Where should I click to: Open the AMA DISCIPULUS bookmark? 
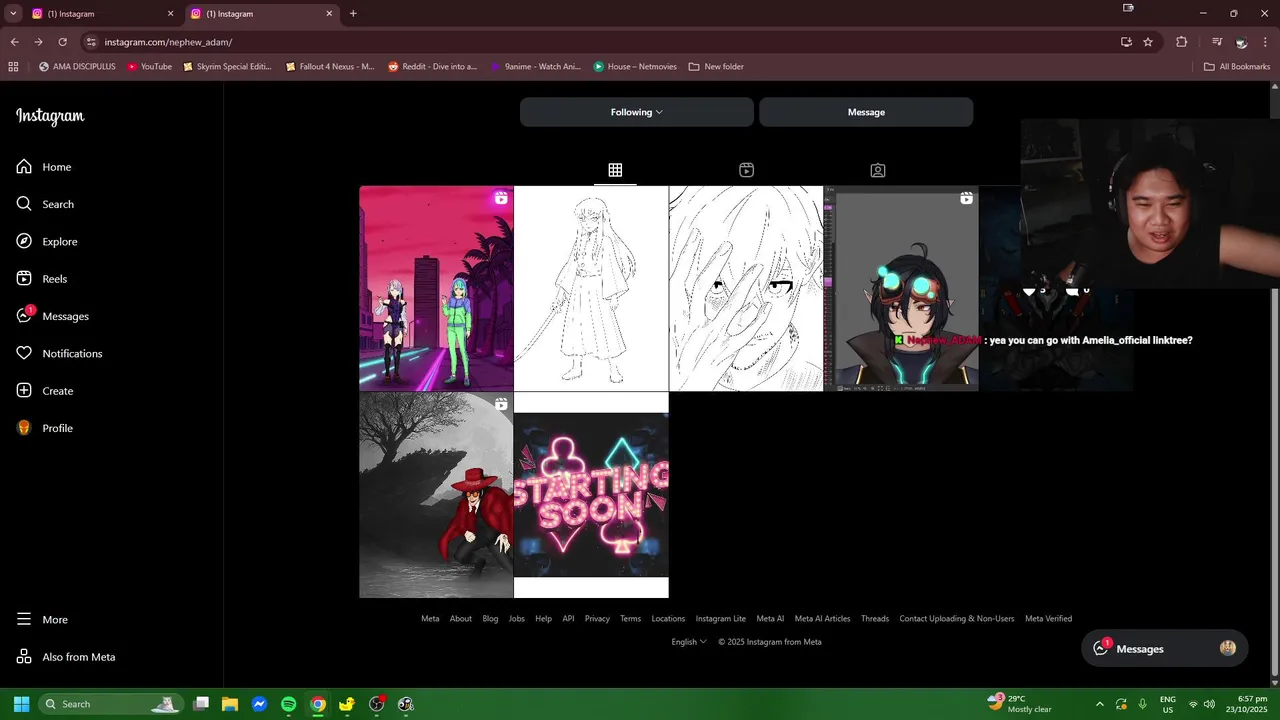[x=77, y=67]
